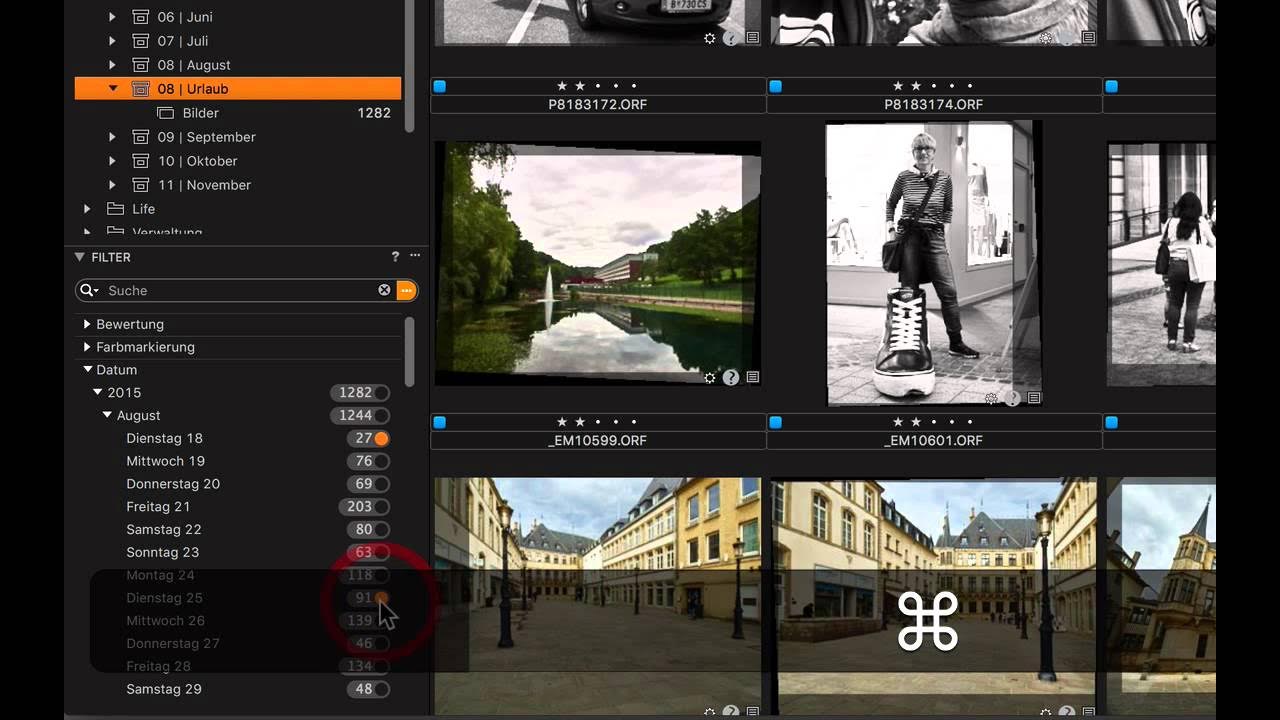Enable the August month filter circle
The height and width of the screenshot is (720, 1280).
coord(382,416)
